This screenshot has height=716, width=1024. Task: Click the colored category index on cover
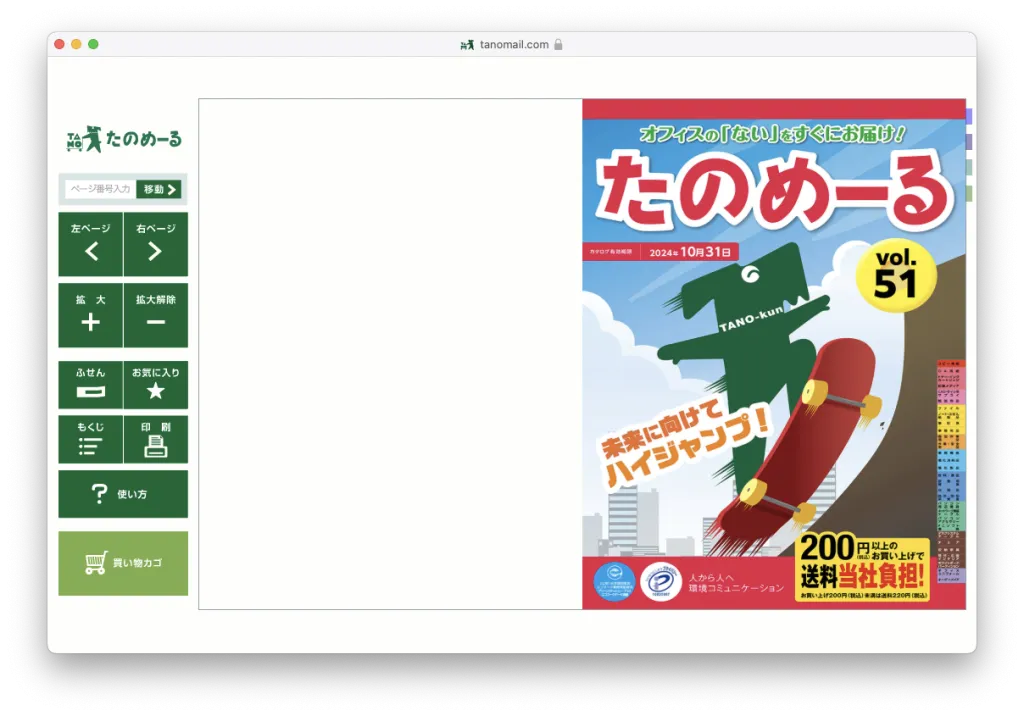click(x=949, y=471)
